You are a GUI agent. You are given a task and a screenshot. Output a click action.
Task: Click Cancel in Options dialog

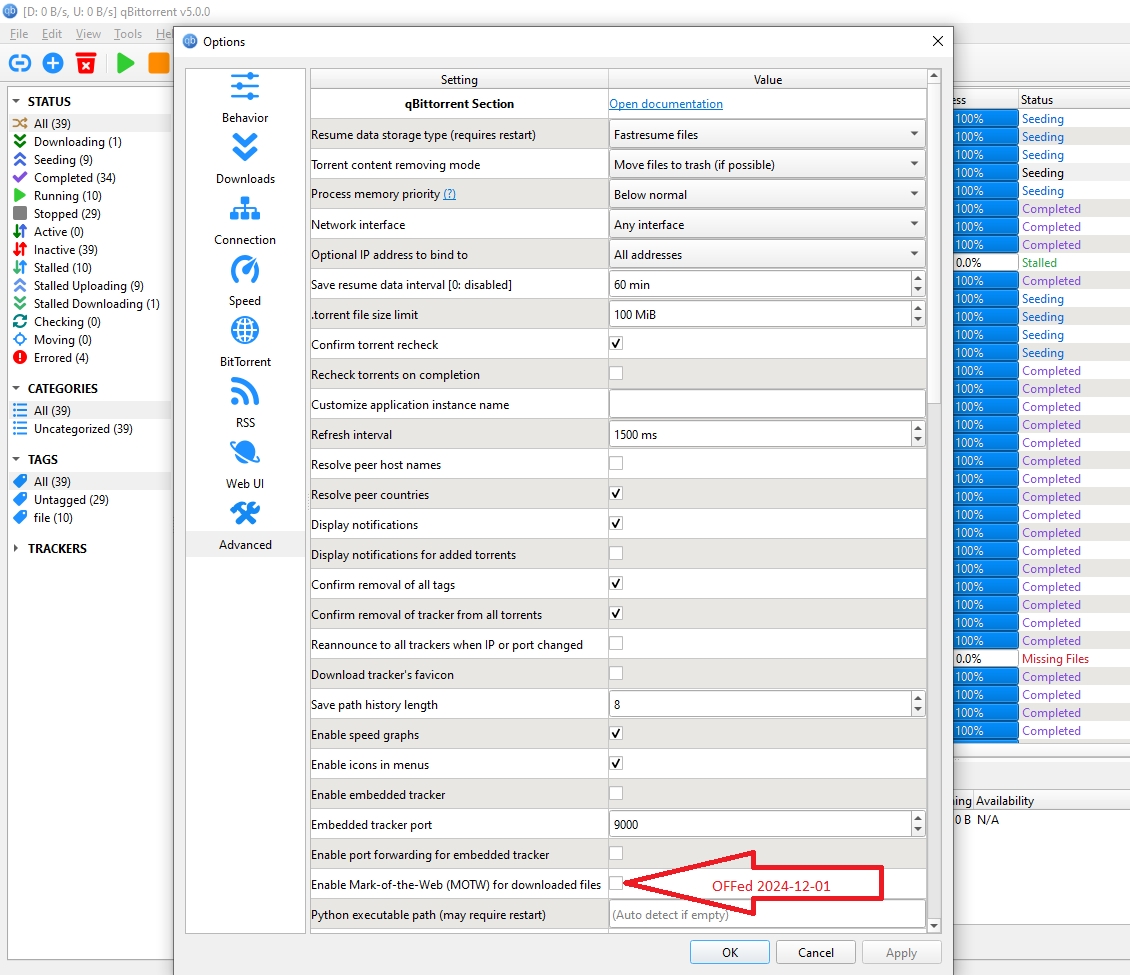[816, 953]
